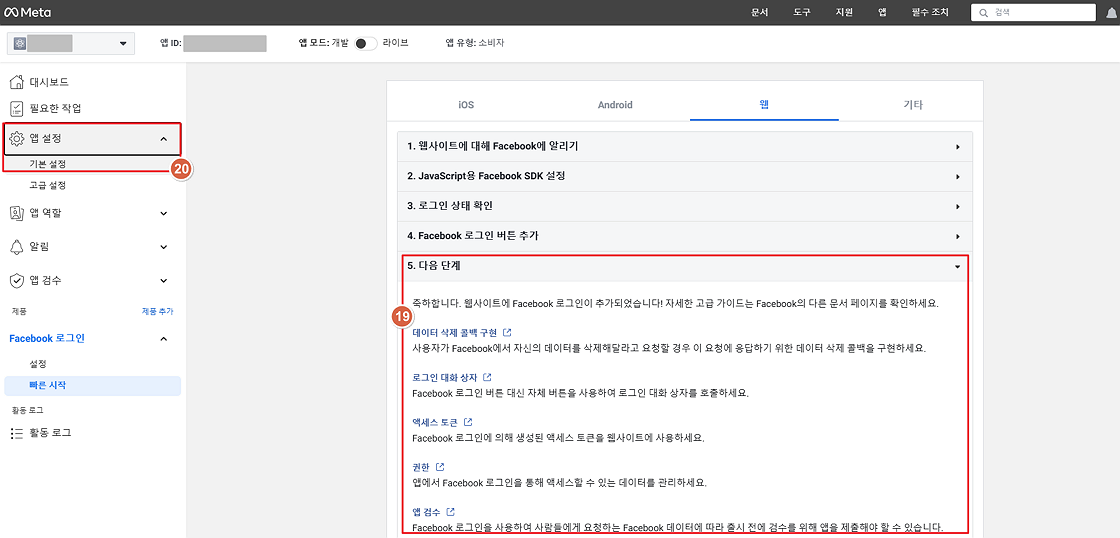Collapse the Facebook 로그인 chevron
This screenshot has width=1120, height=538.
pyautogui.click(x=164, y=339)
